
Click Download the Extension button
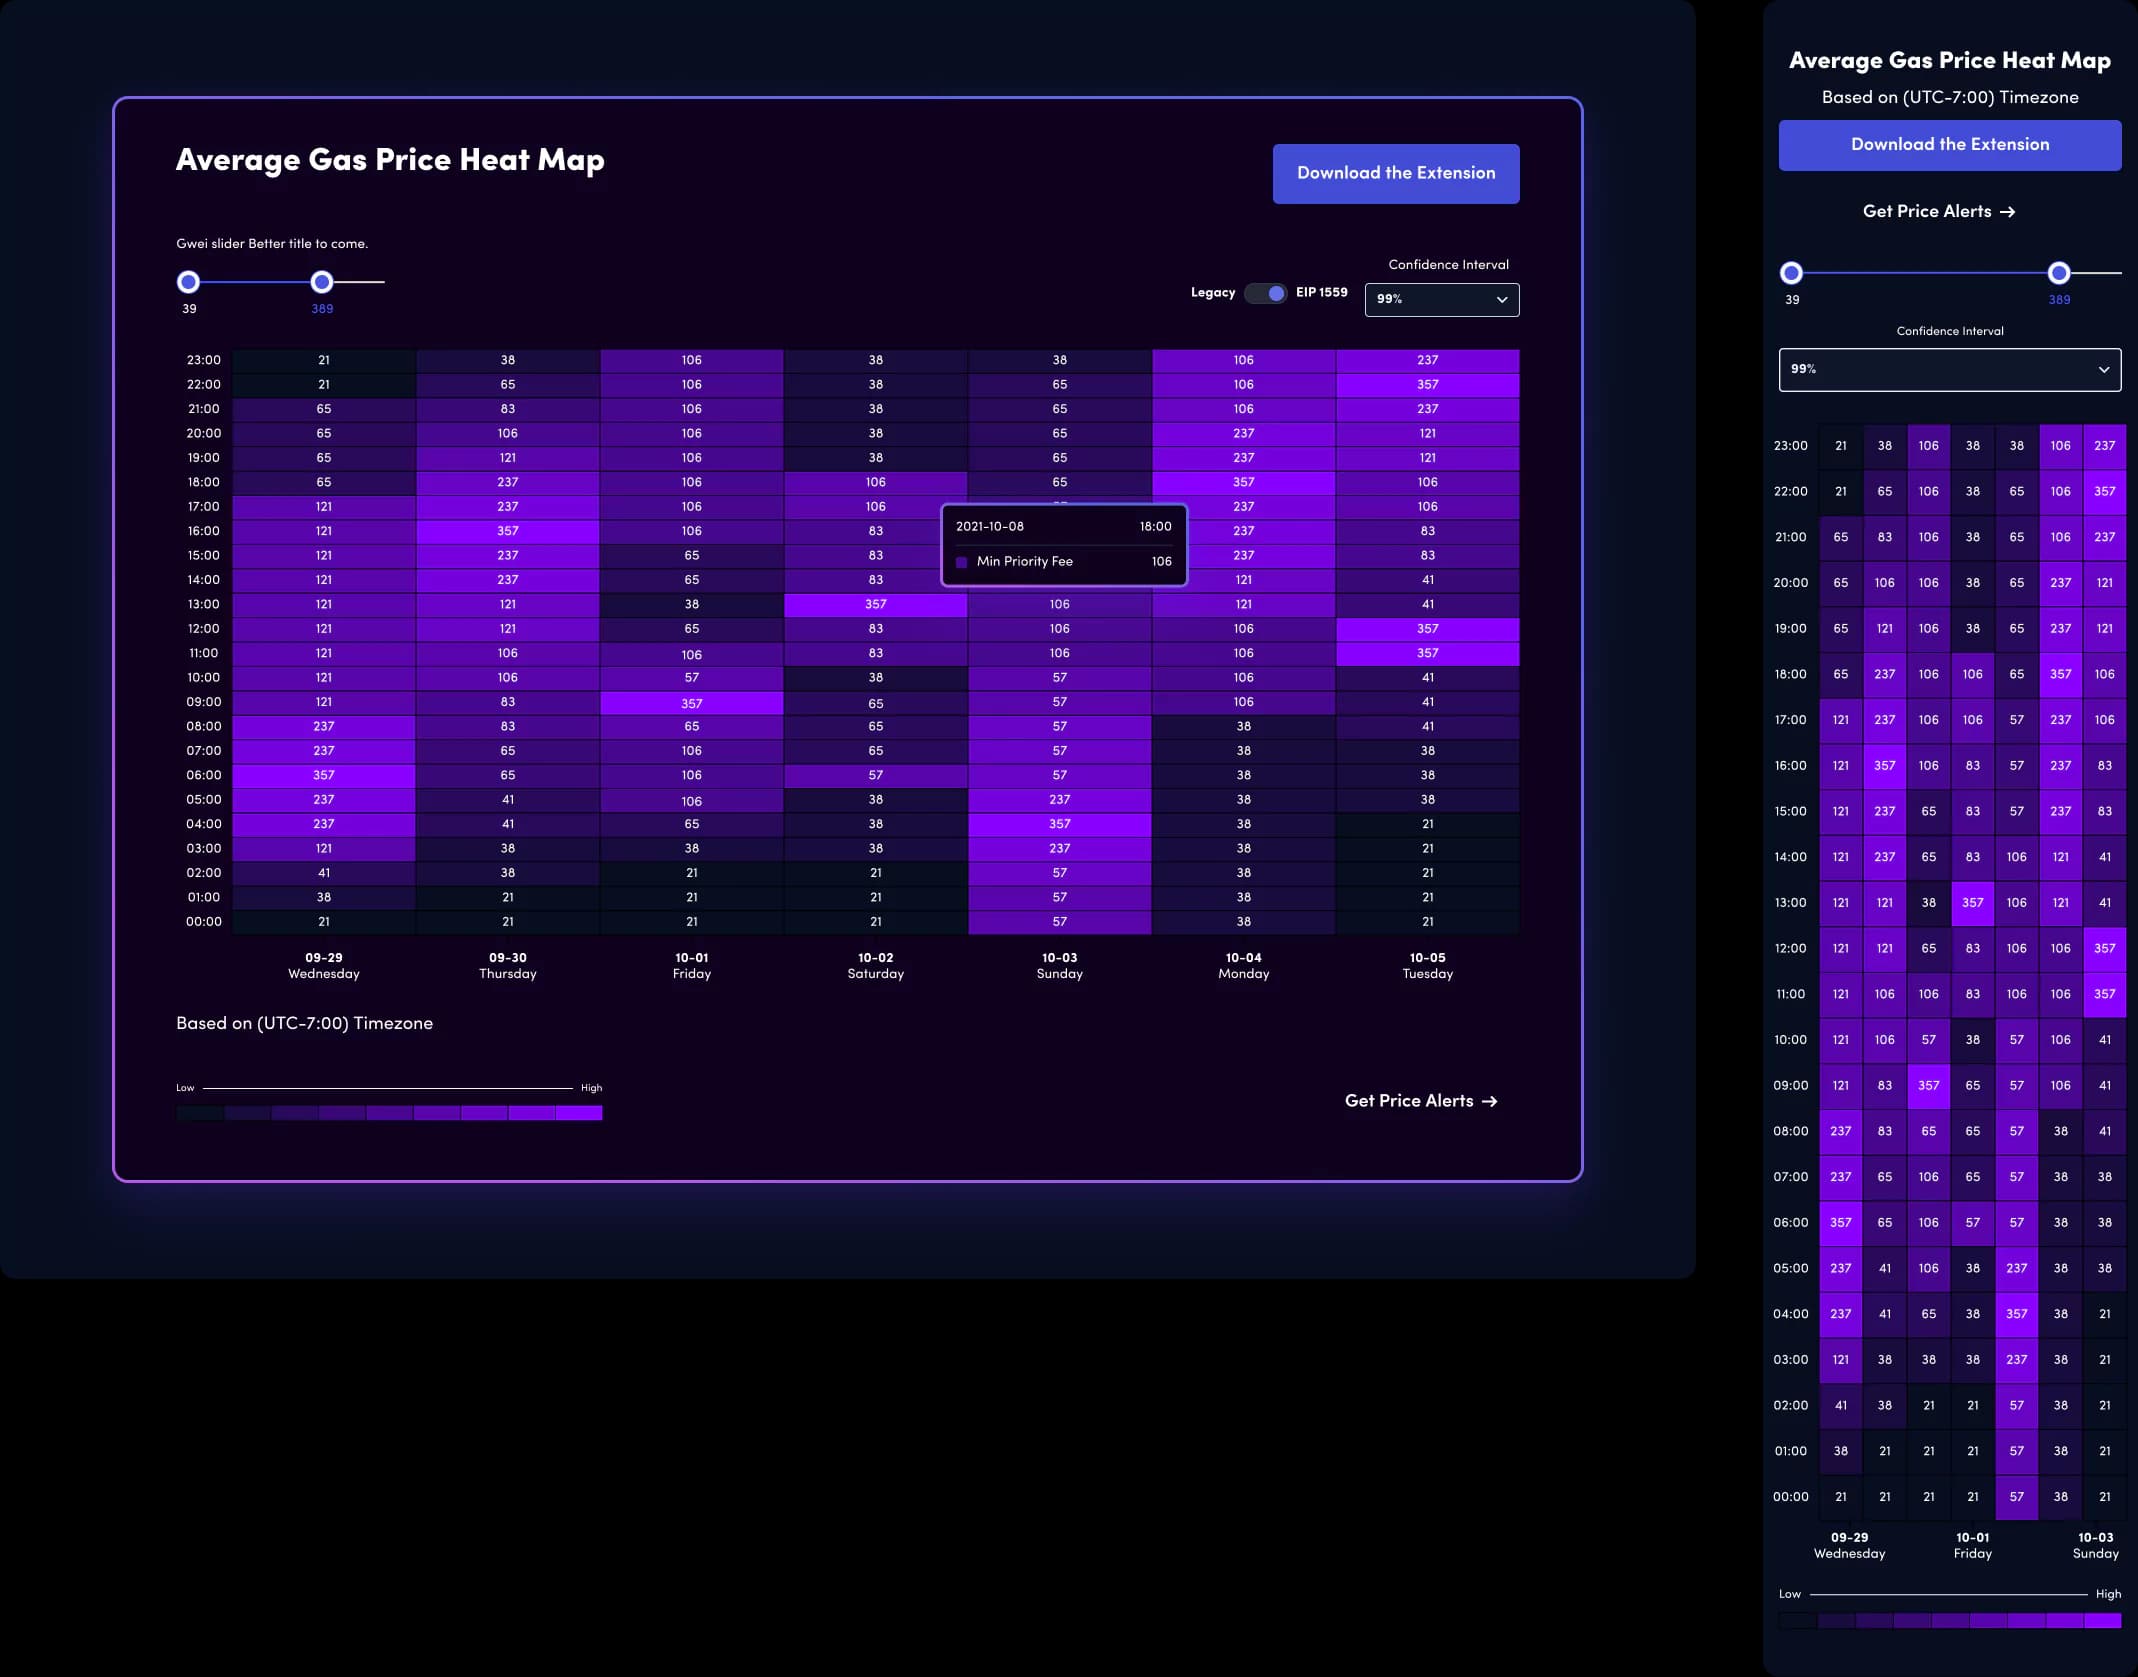coord(1395,174)
